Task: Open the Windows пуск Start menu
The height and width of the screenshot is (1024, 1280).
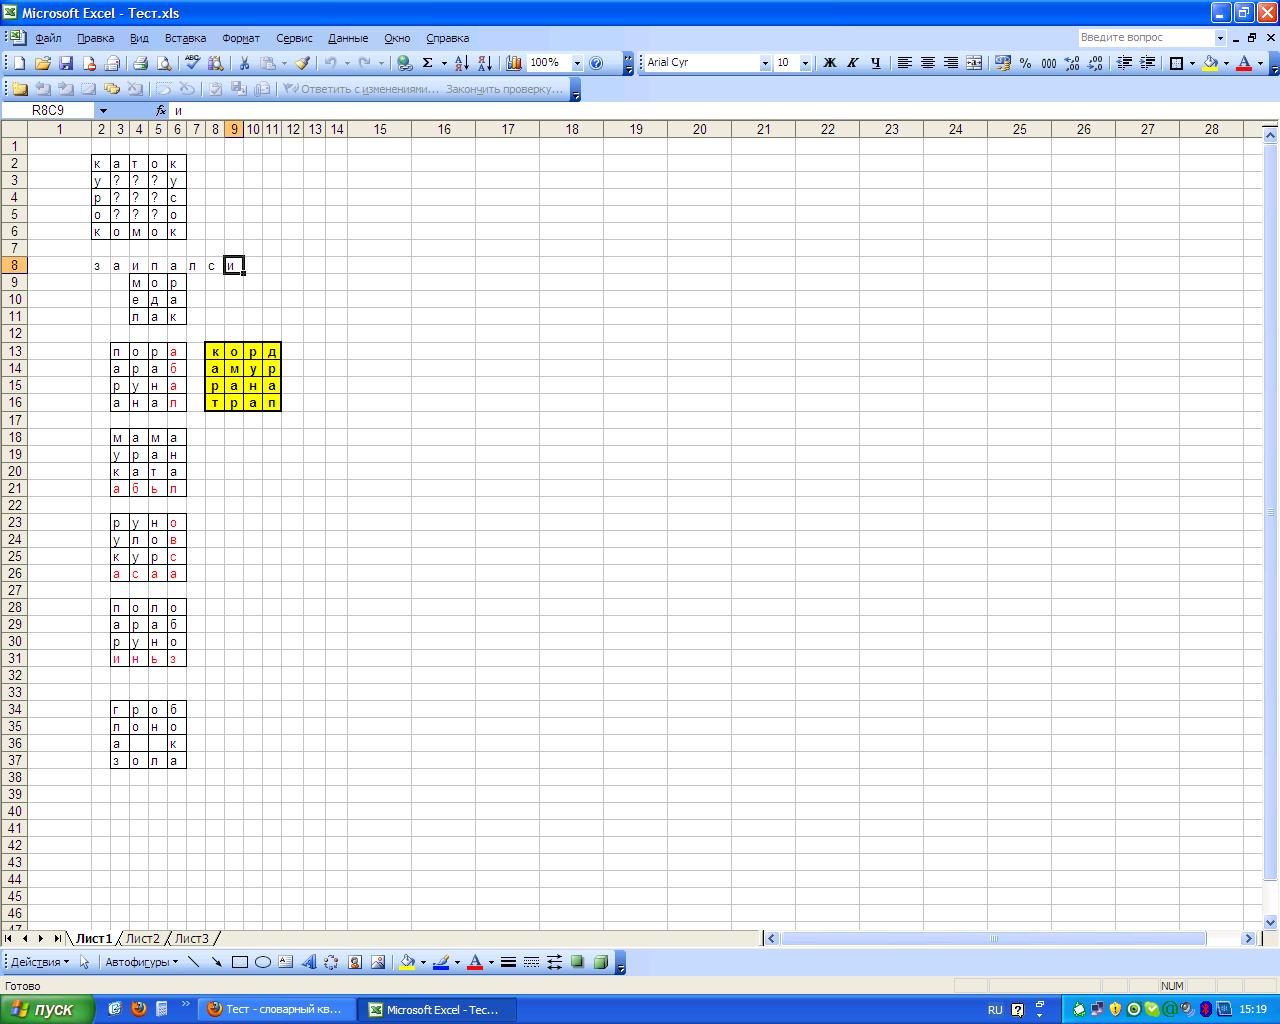Action: [x=48, y=1009]
